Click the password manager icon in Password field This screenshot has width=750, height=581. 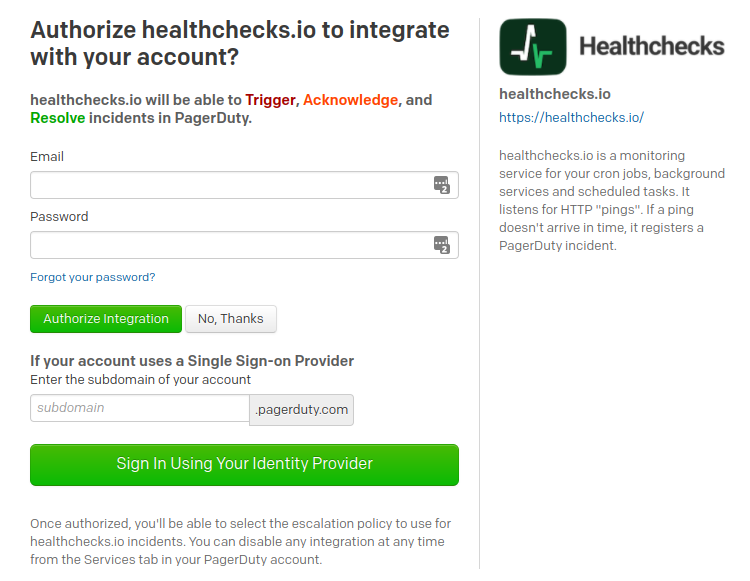(x=442, y=245)
